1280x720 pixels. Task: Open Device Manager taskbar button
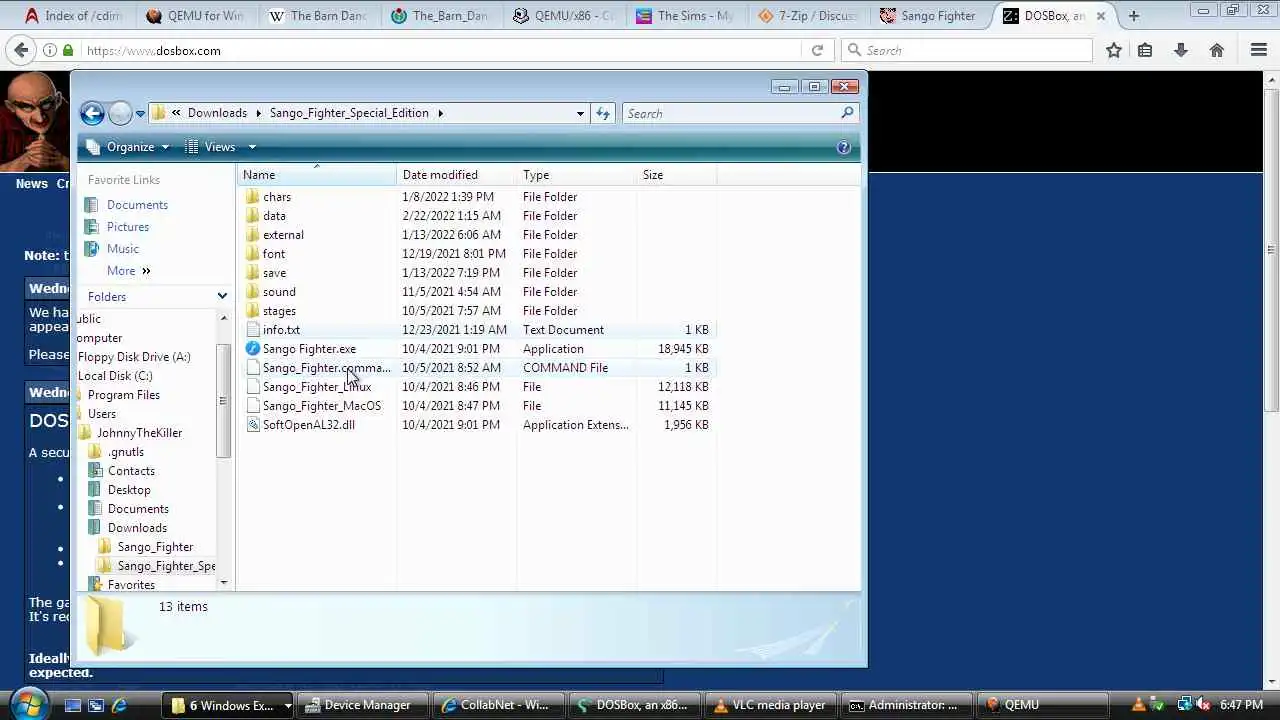[363, 705]
